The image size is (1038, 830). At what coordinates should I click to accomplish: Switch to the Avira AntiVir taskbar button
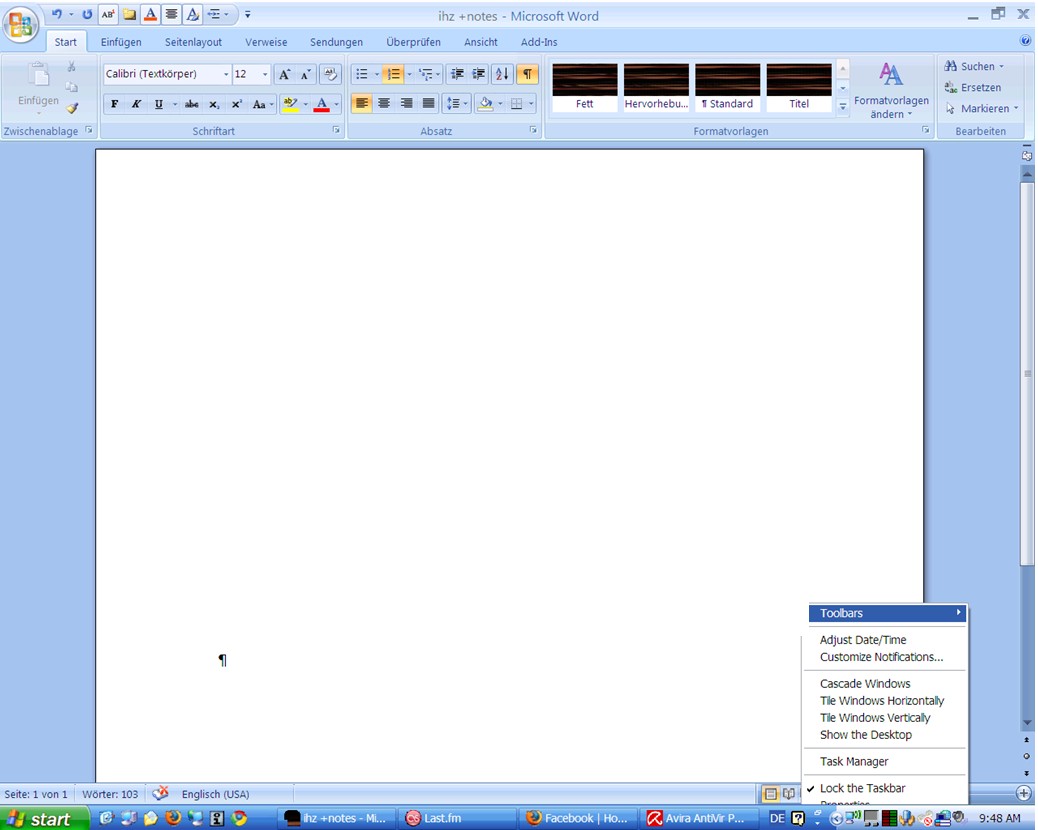click(x=698, y=818)
